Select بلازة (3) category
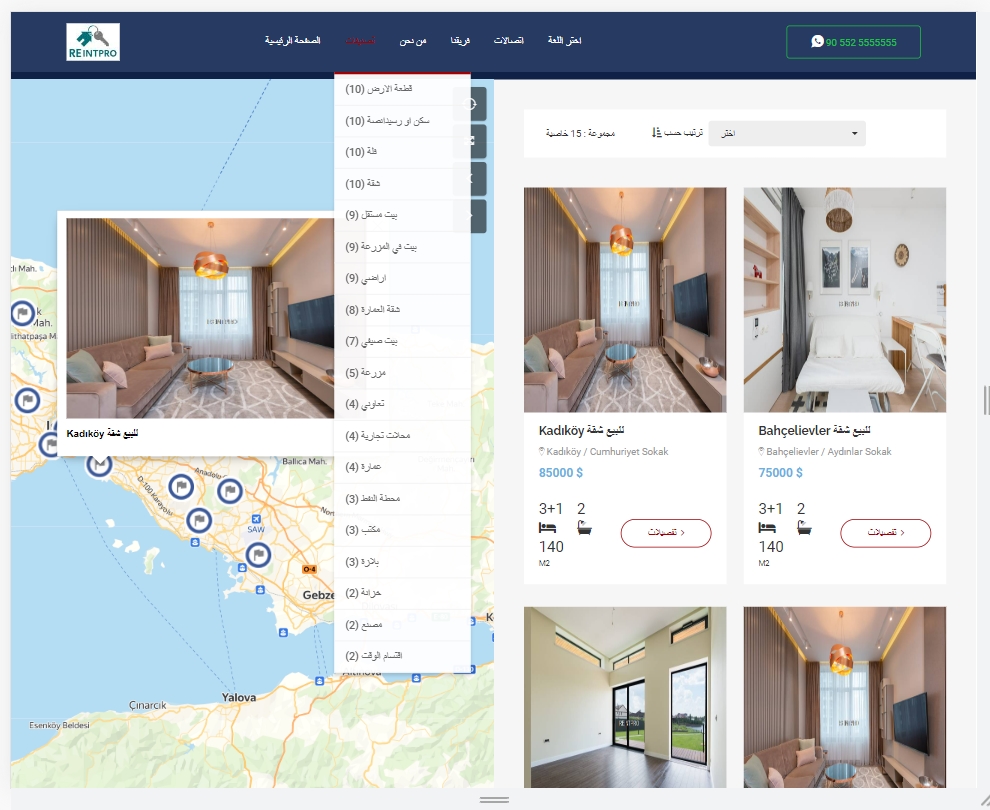990x810 pixels. click(402, 562)
